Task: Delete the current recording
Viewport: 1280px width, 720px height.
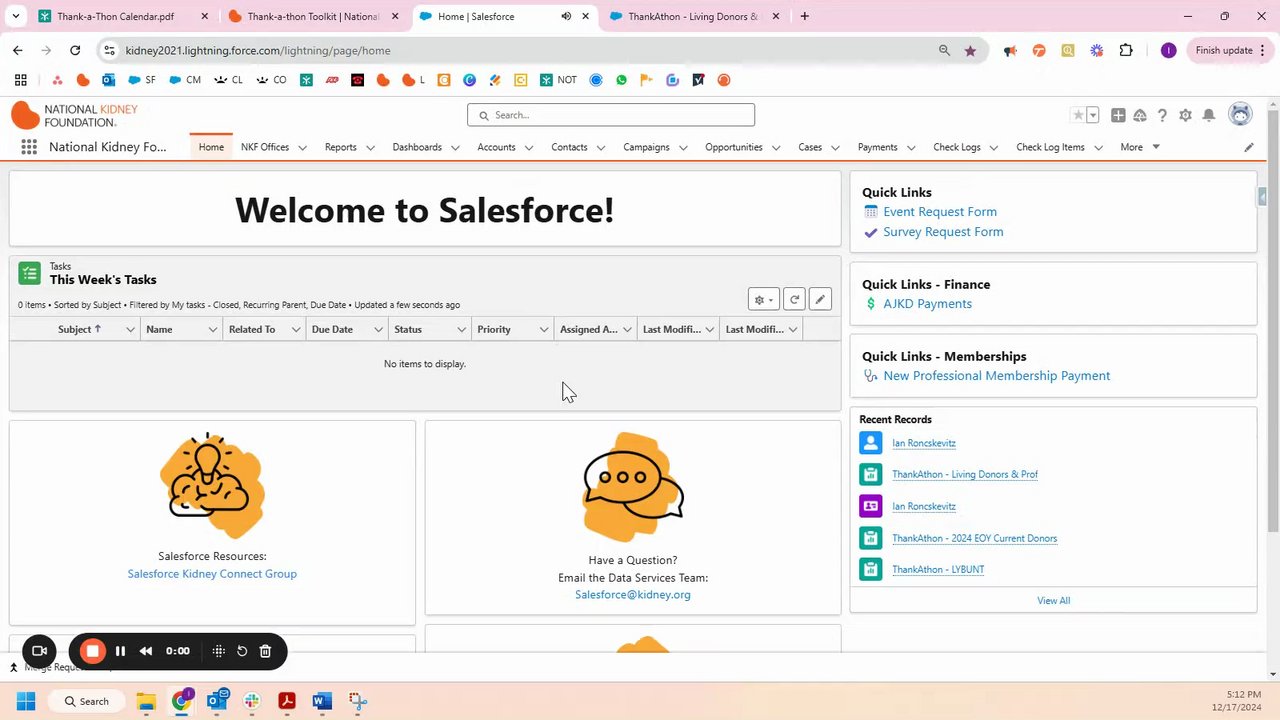Action: pos(265,651)
